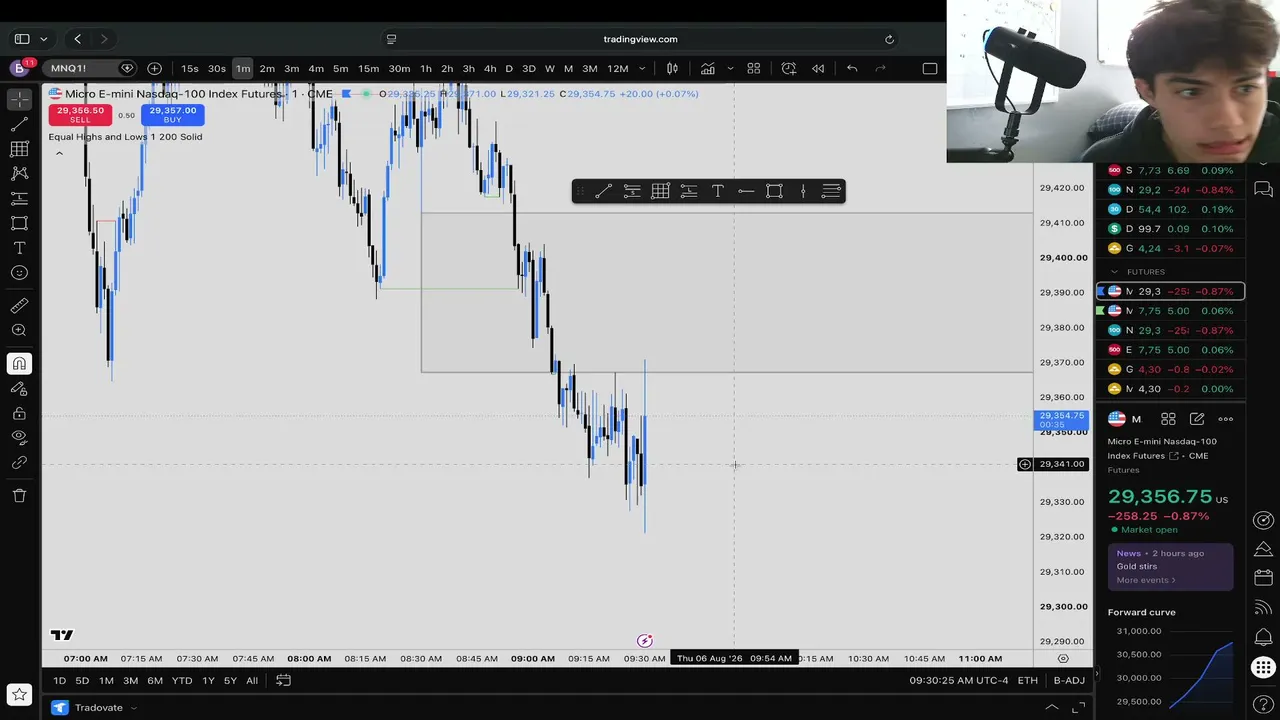Open the emoji and icons tool
This screenshot has height=720, width=1280.
coord(19,273)
